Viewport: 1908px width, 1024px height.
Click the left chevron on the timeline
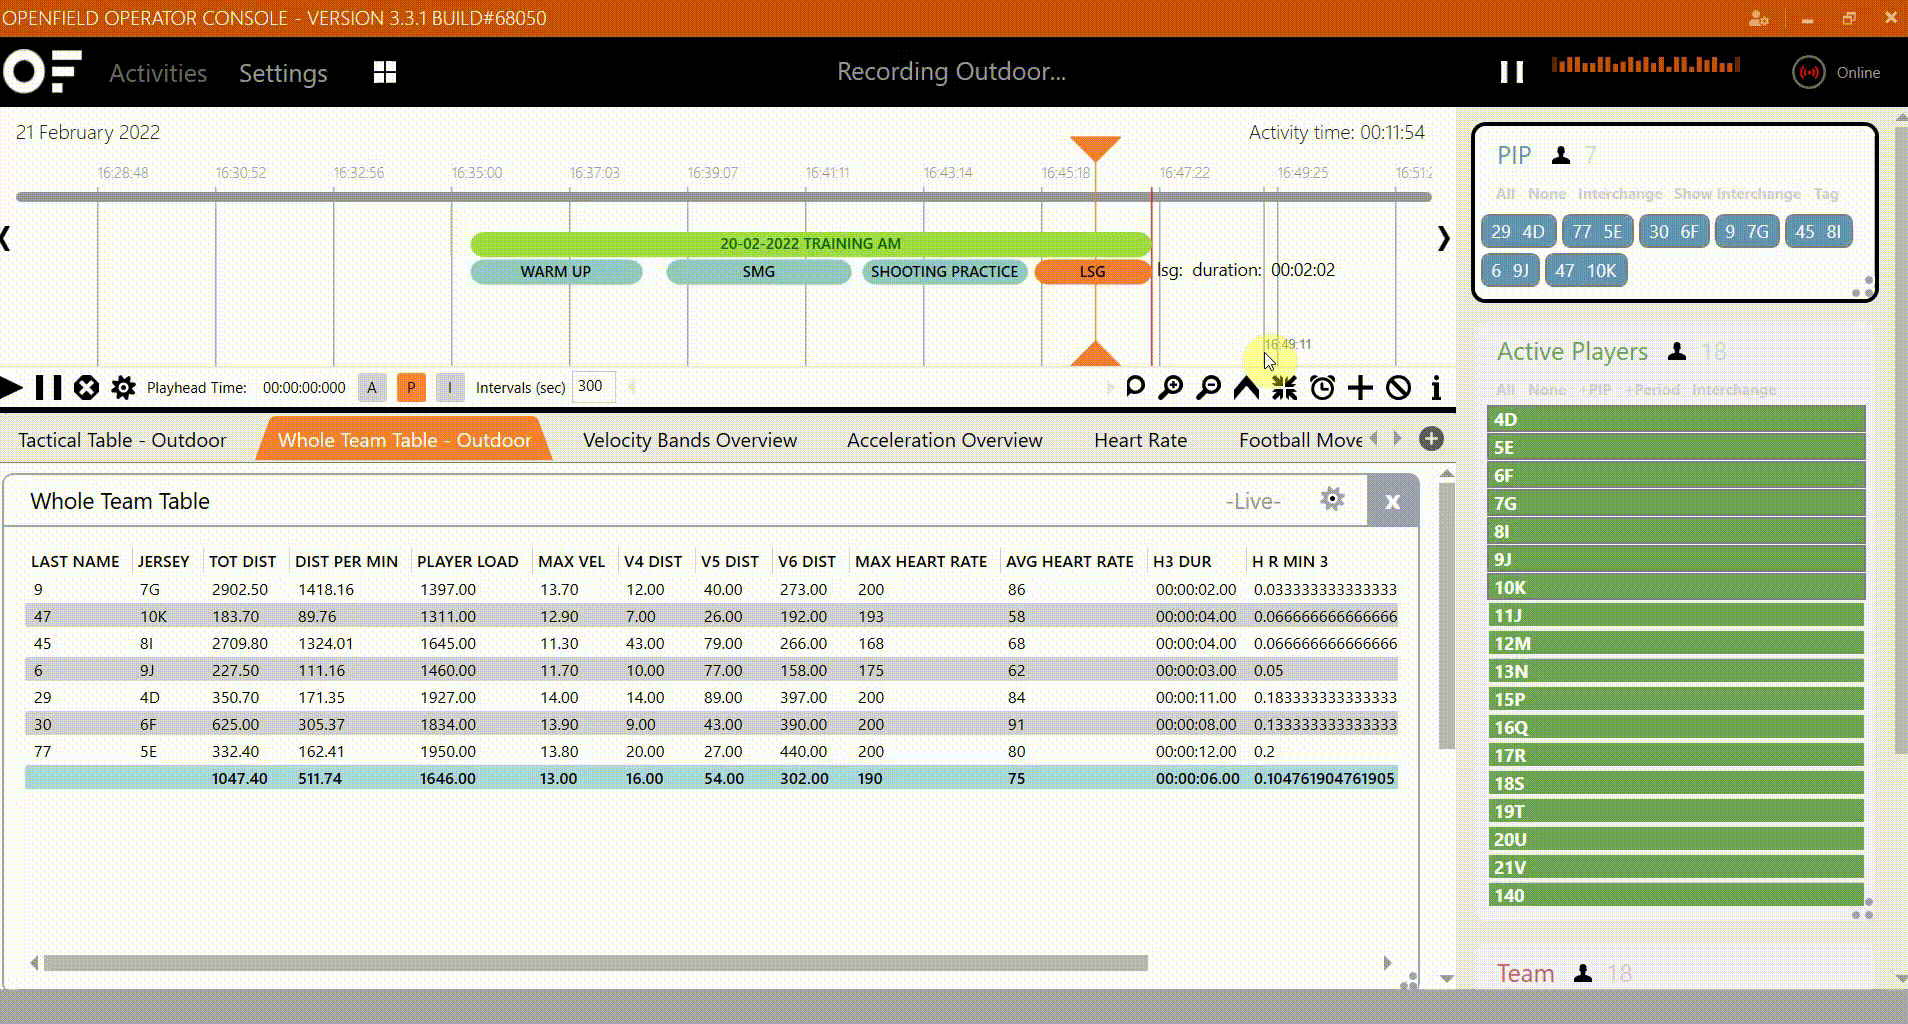(5, 237)
